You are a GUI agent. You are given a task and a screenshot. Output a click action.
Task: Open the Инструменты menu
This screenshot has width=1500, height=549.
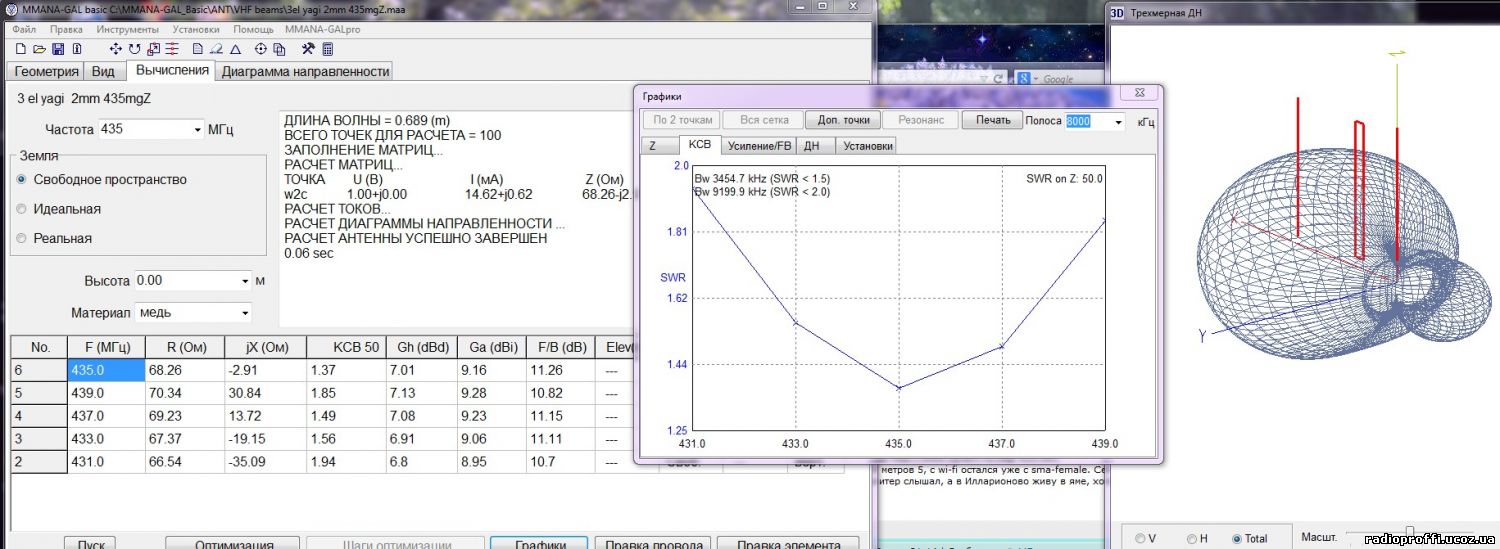coord(128,29)
